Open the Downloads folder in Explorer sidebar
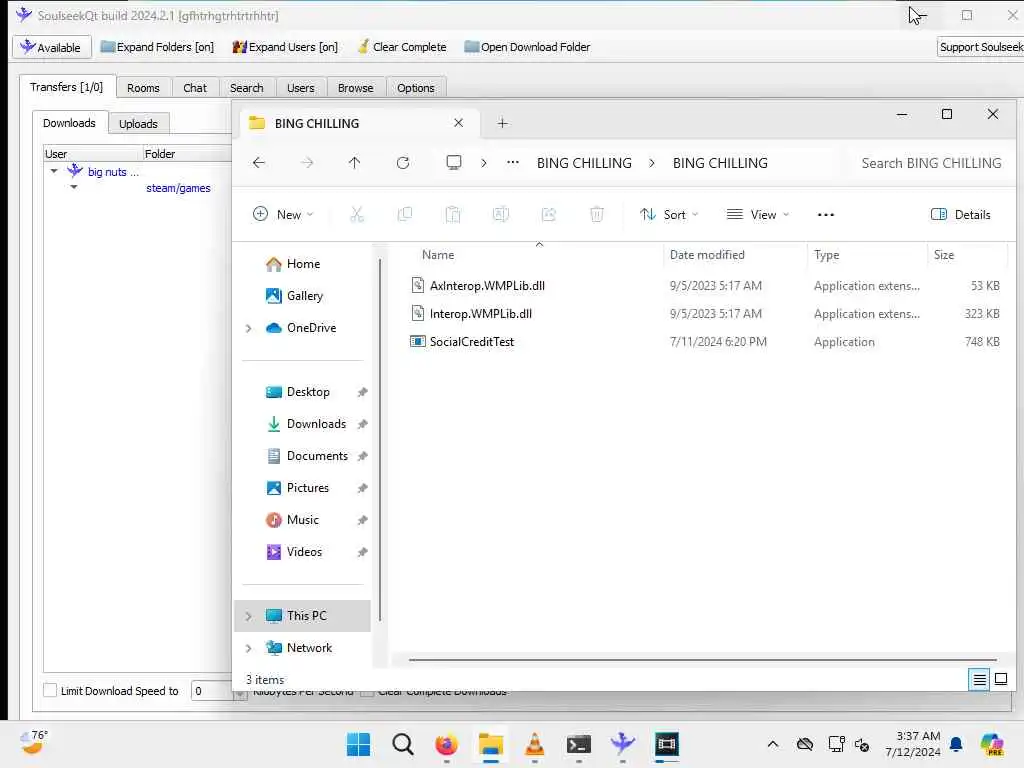The image size is (1024, 768). (307, 424)
